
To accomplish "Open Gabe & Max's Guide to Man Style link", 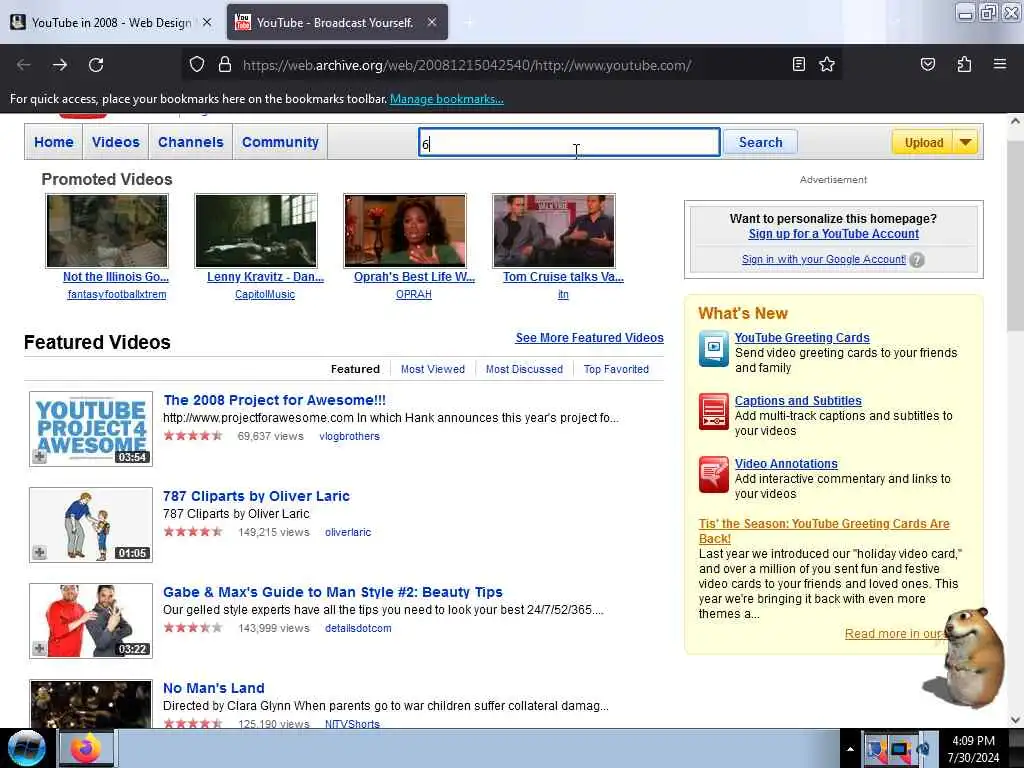I will tap(332, 592).
